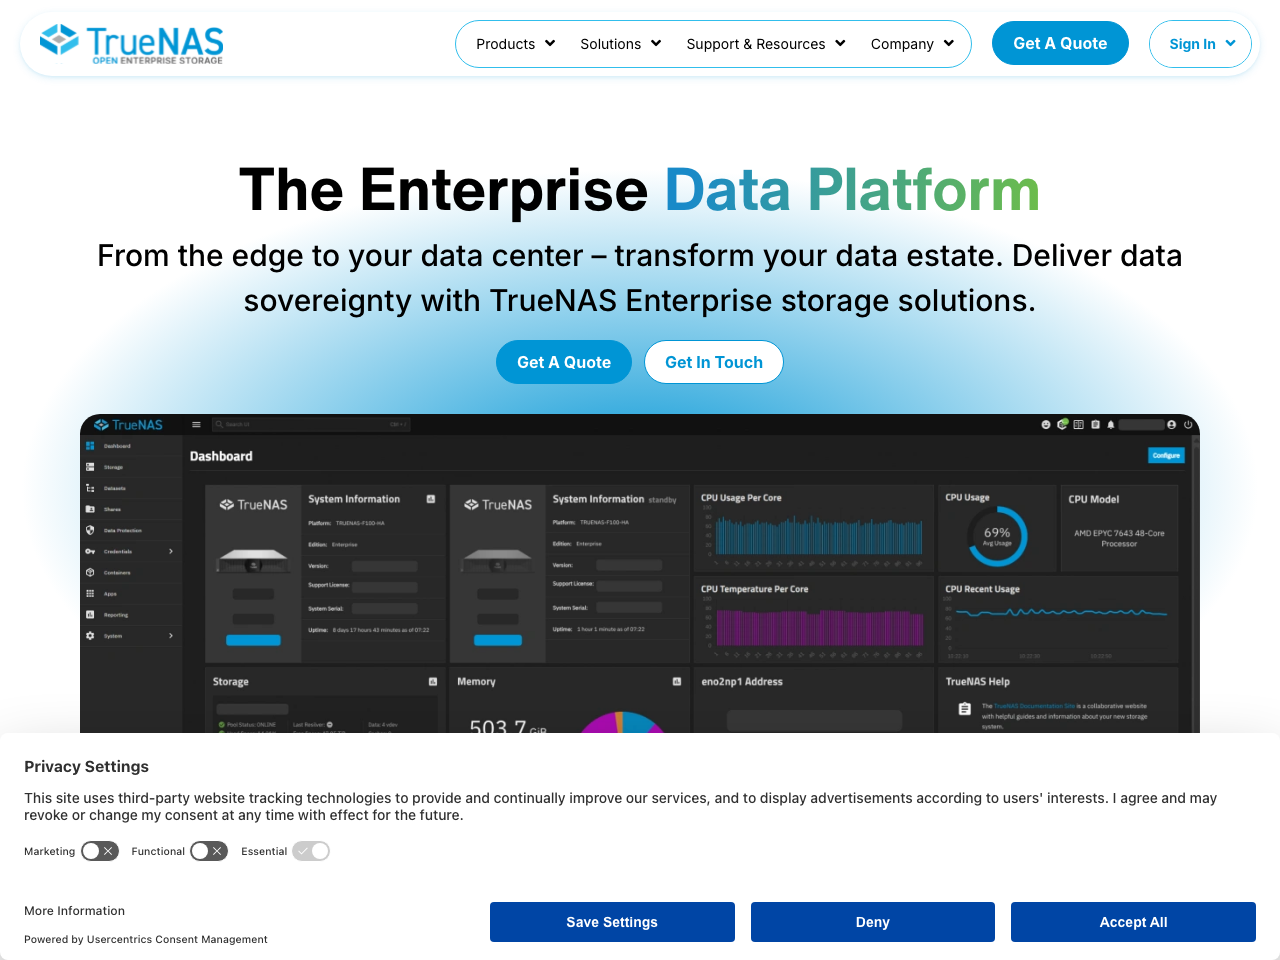Click the Get In Touch button
This screenshot has width=1280, height=960.
click(x=713, y=362)
